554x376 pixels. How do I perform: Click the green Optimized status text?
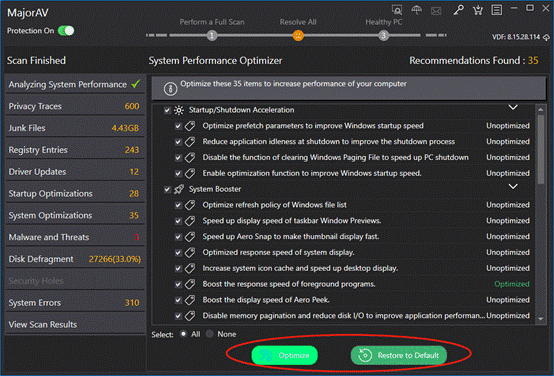click(512, 284)
